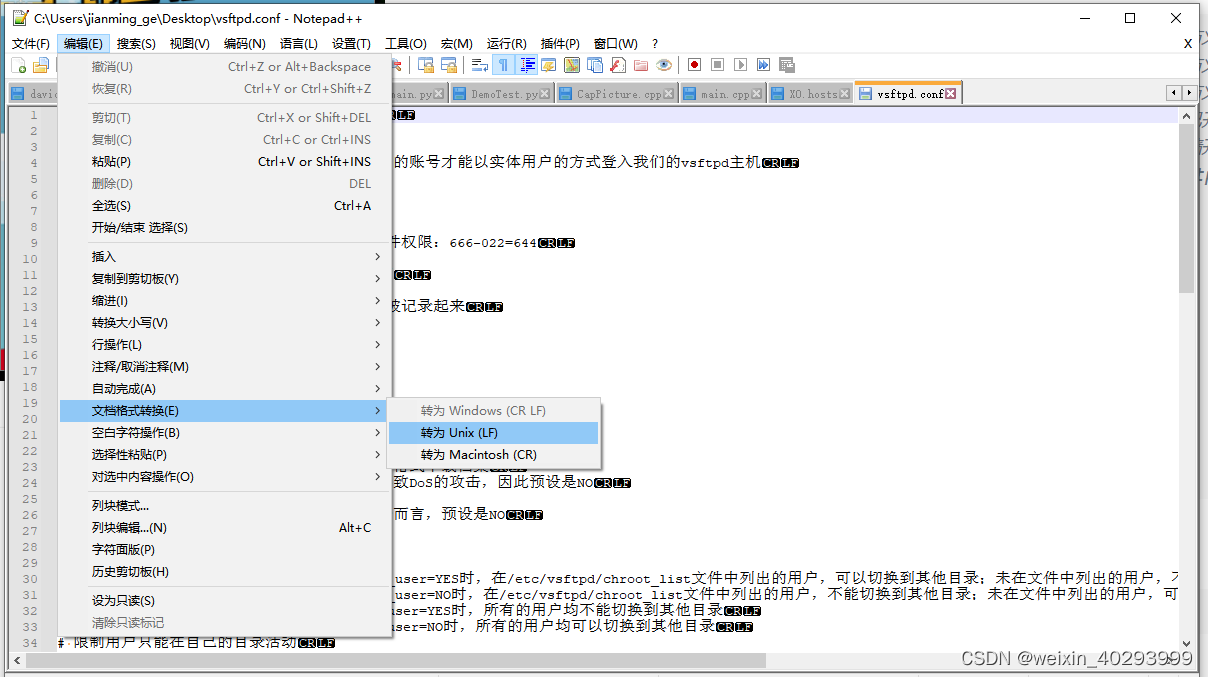Create a new file with the New icon
The image size is (1208, 677).
[18, 64]
